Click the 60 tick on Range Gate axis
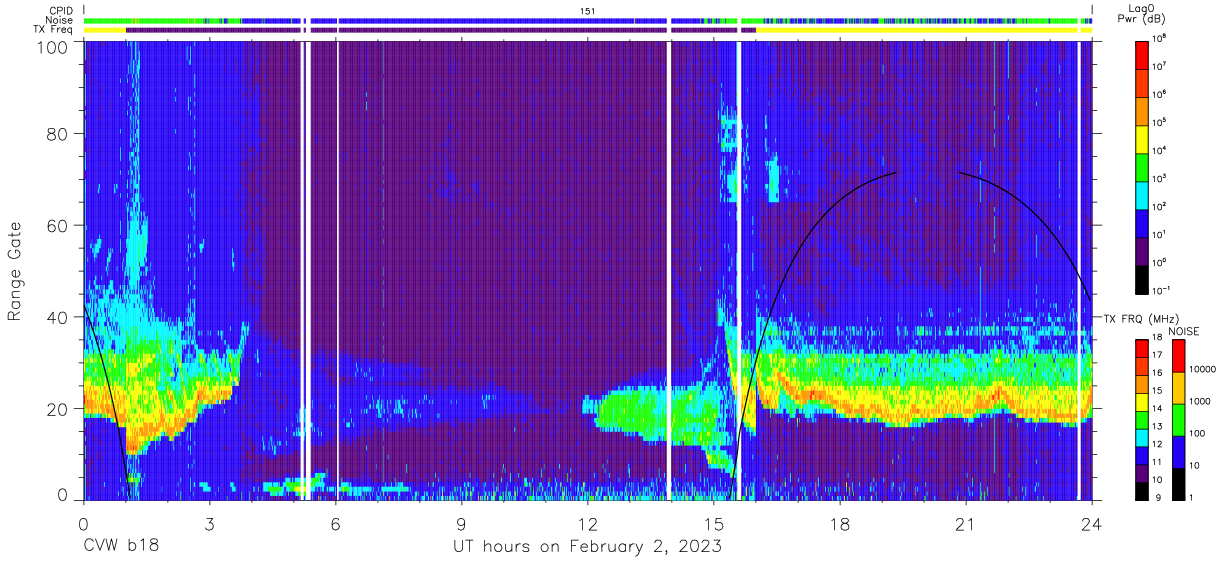Image resolution: width=1228 pixels, height=567 pixels. pos(57,226)
